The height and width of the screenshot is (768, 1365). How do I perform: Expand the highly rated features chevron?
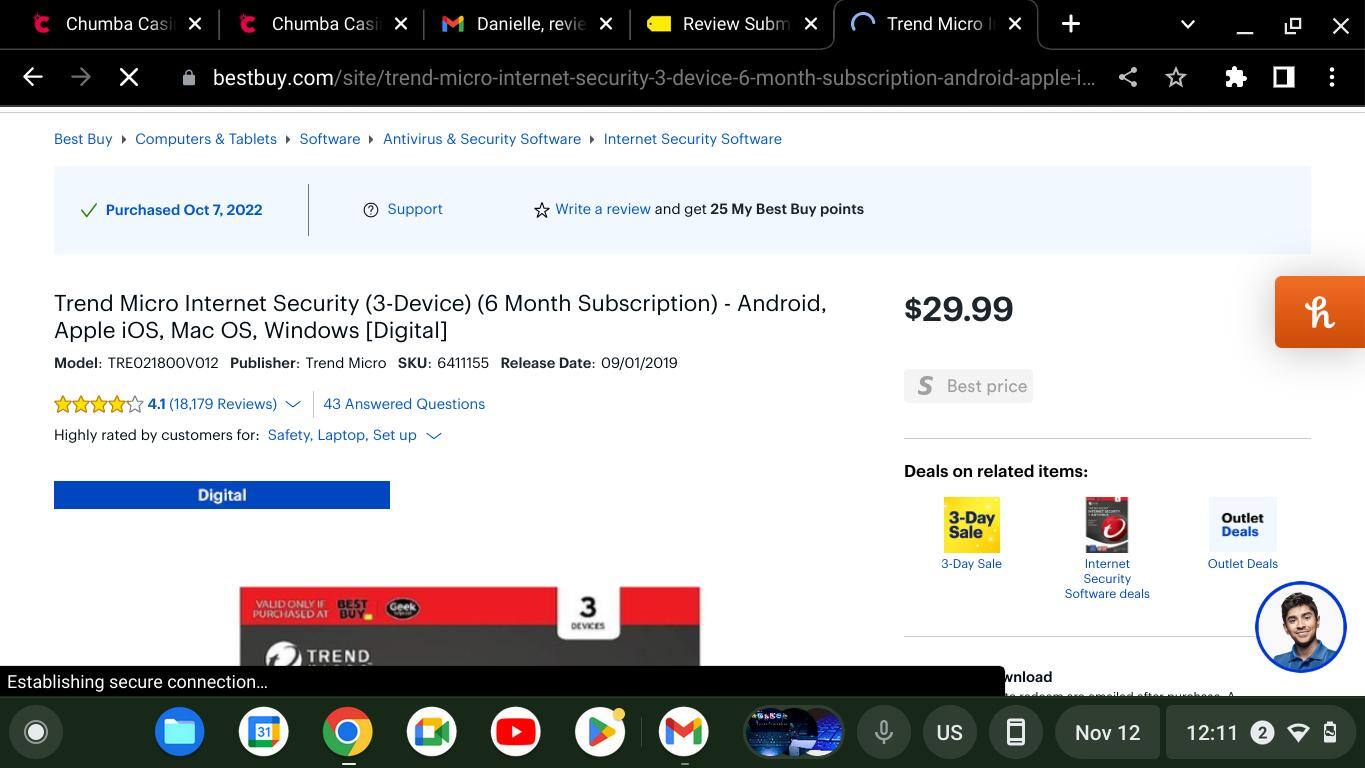[x=434, y=436]
